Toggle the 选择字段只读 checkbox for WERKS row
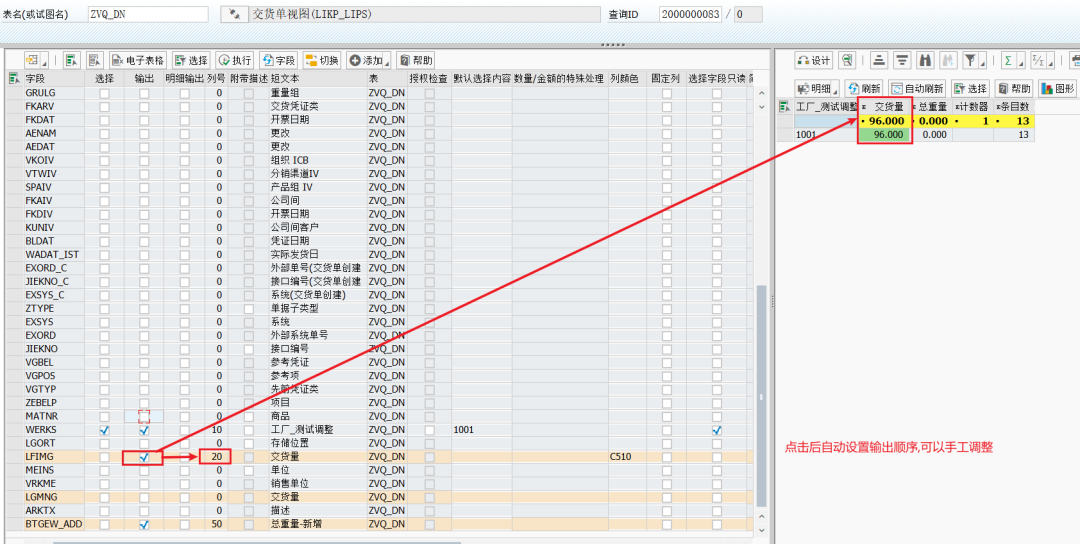 point(717,430)
